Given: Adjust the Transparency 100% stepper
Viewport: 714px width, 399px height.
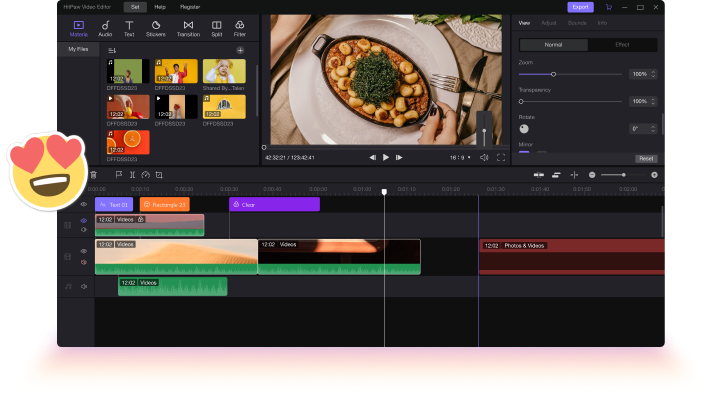Looking at the screenshot, I should [x=653, y=101].
